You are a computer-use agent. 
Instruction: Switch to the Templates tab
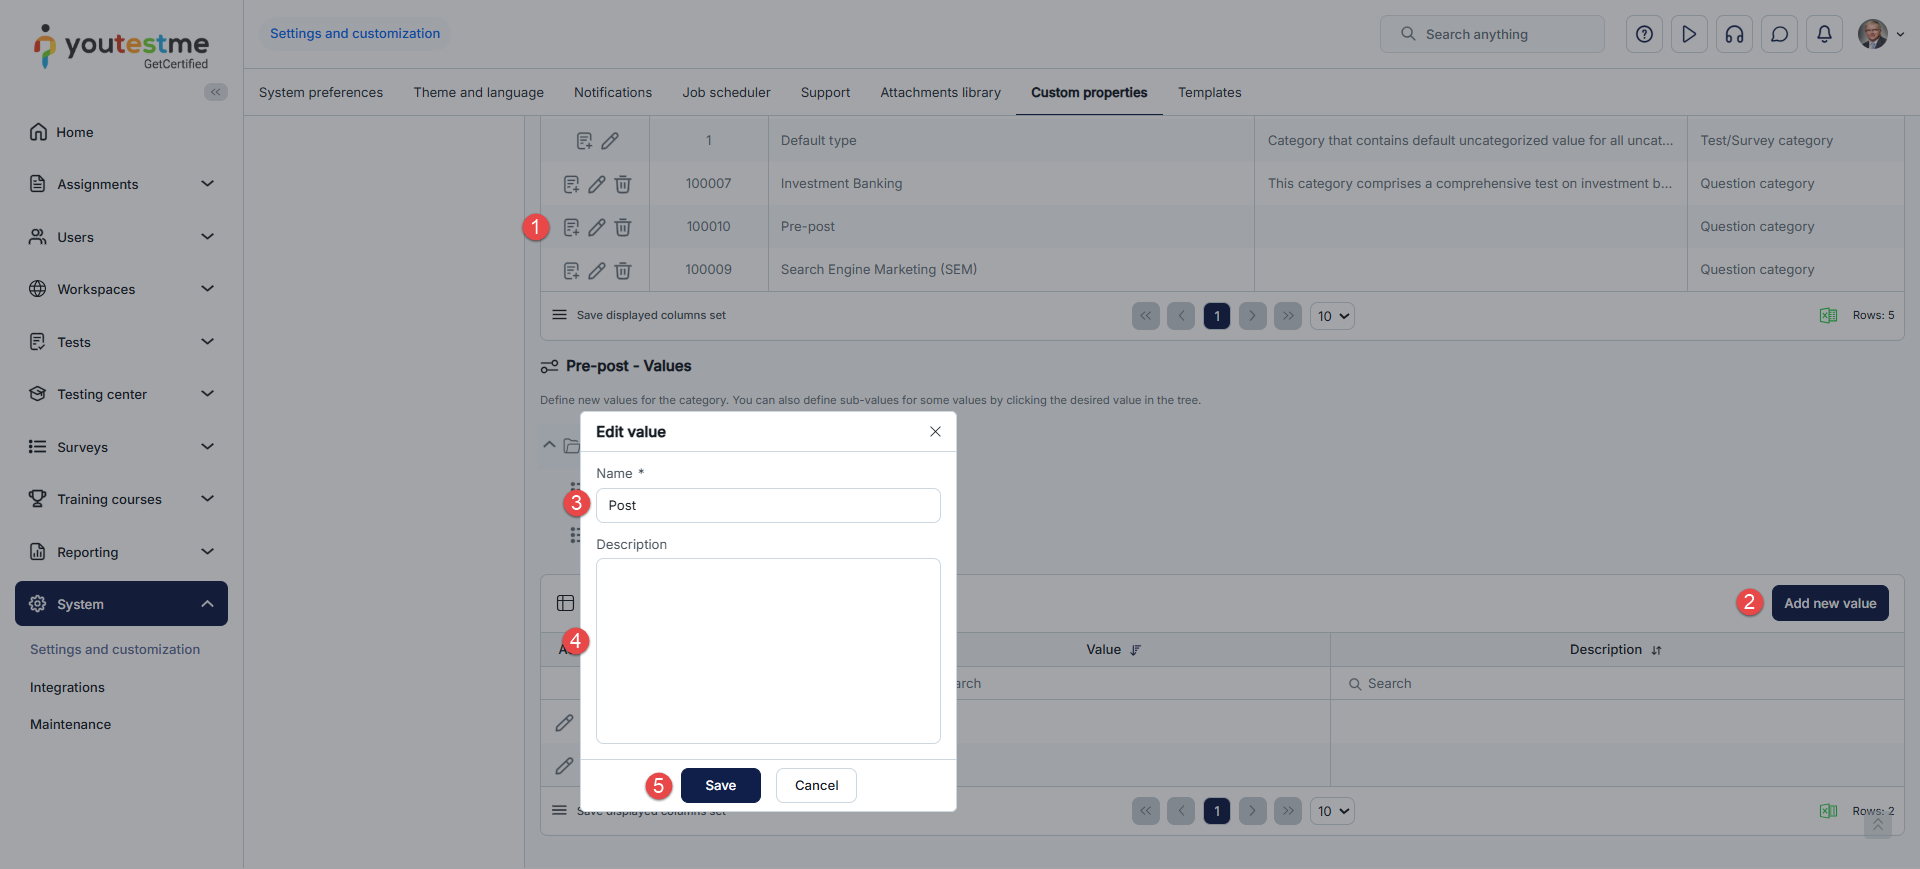[x=1210, y=92]
